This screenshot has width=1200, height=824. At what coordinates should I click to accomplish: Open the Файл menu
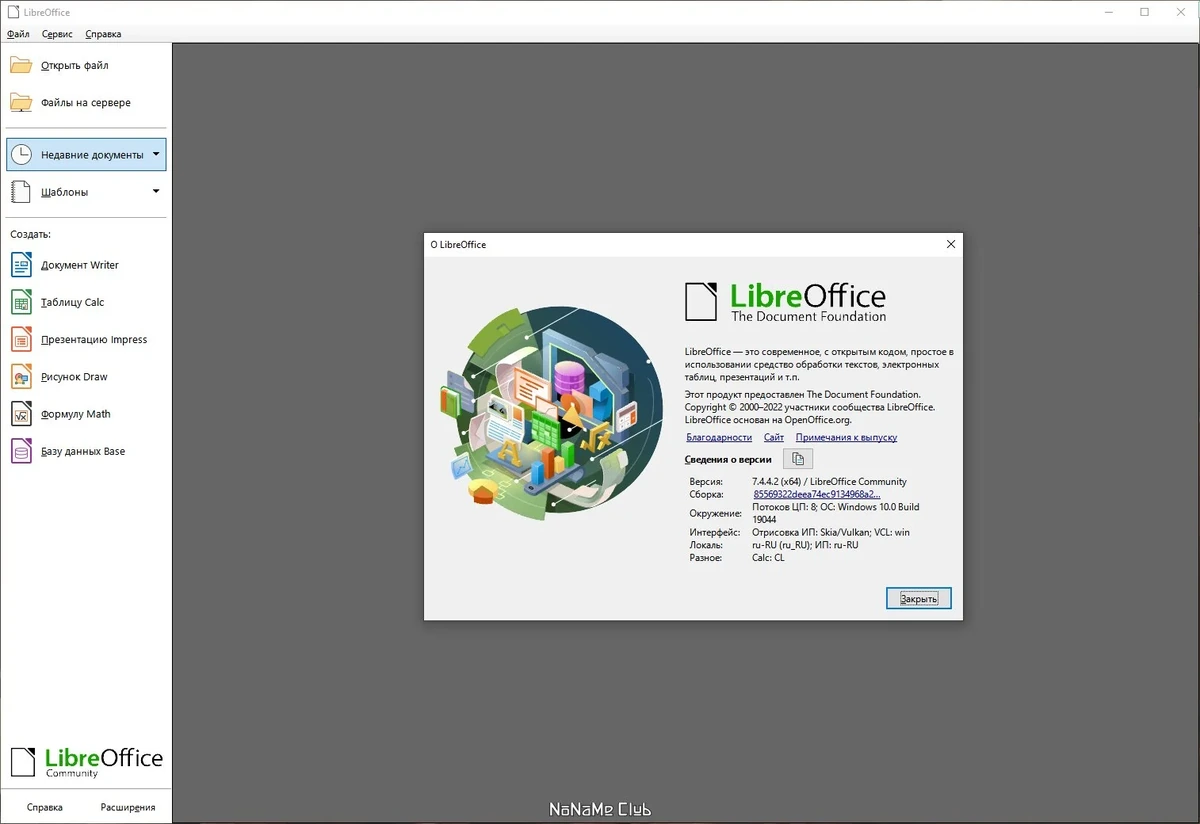pos(18,34)
